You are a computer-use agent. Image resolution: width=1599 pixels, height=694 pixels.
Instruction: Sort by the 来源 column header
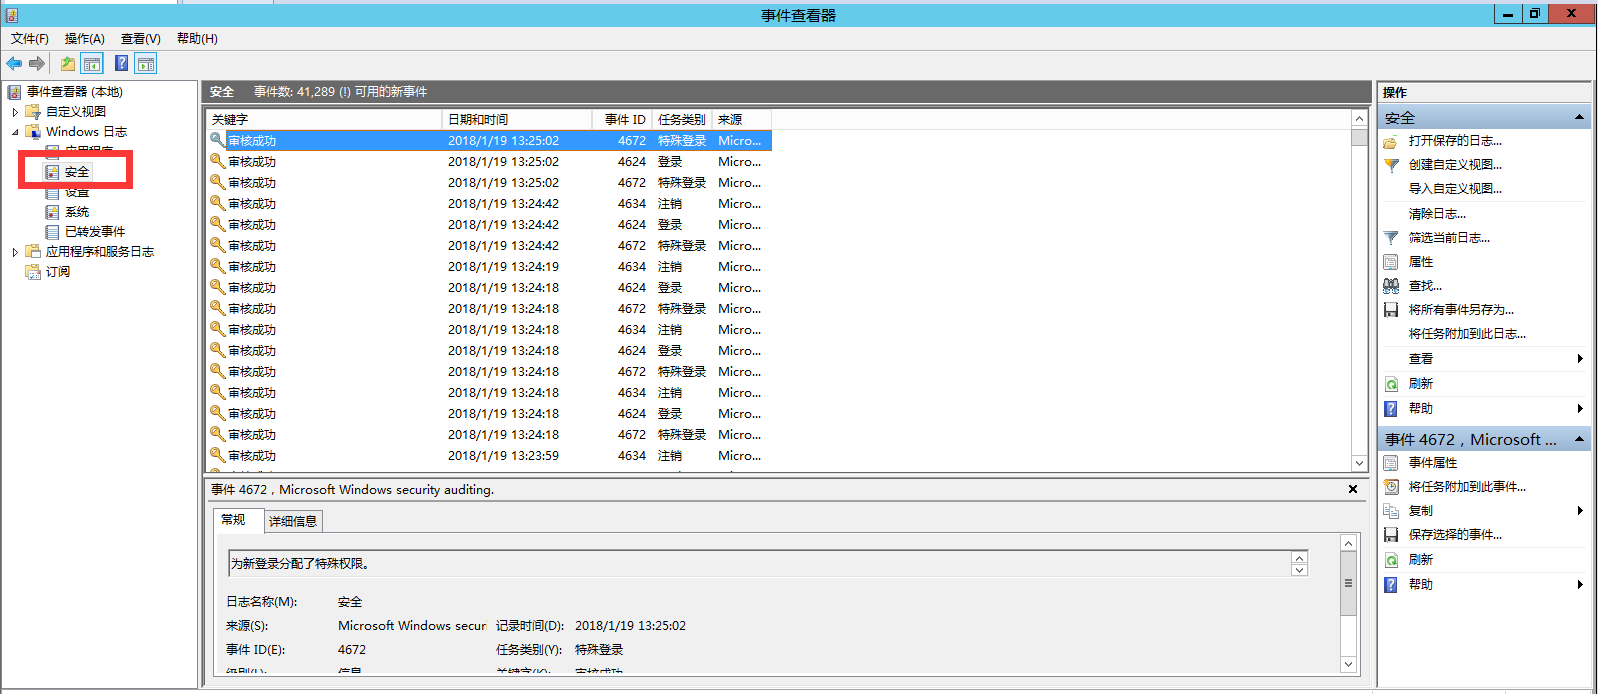pos(741,120)
